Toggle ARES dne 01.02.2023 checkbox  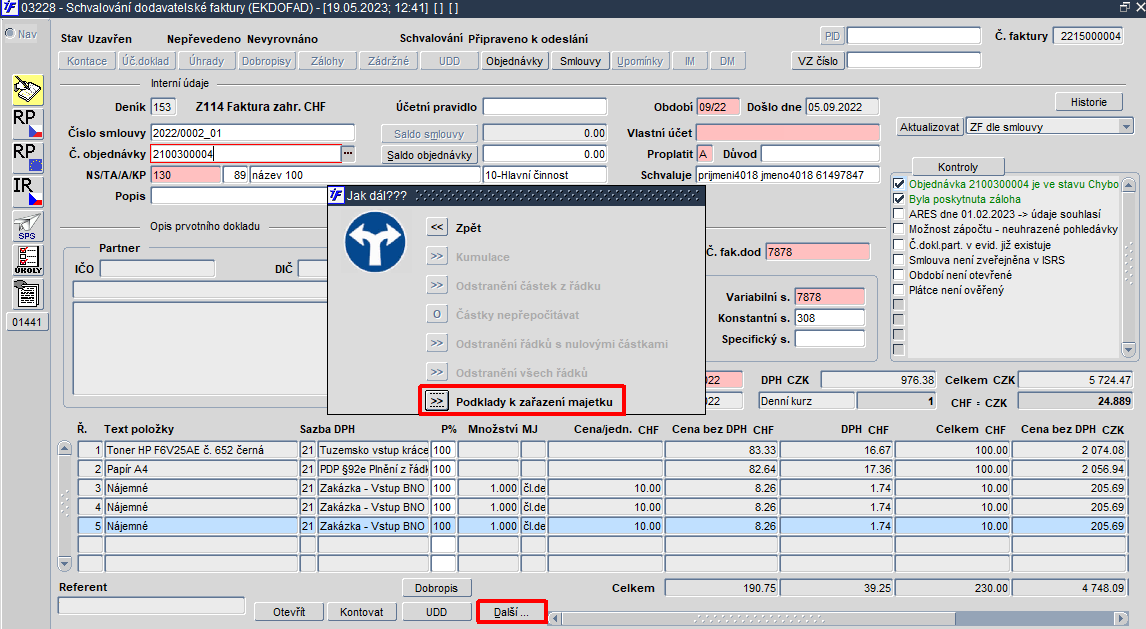[x=899, y=214]
